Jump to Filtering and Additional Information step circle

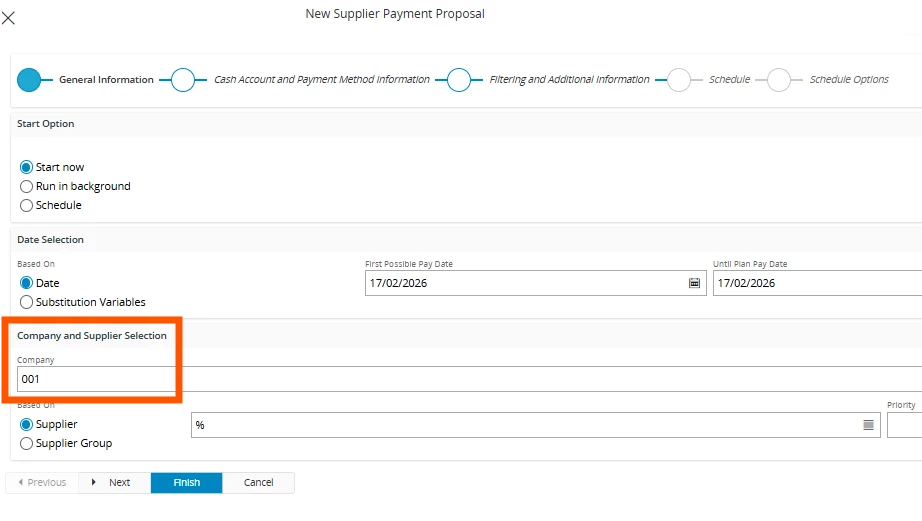click(x=458, y=80)
